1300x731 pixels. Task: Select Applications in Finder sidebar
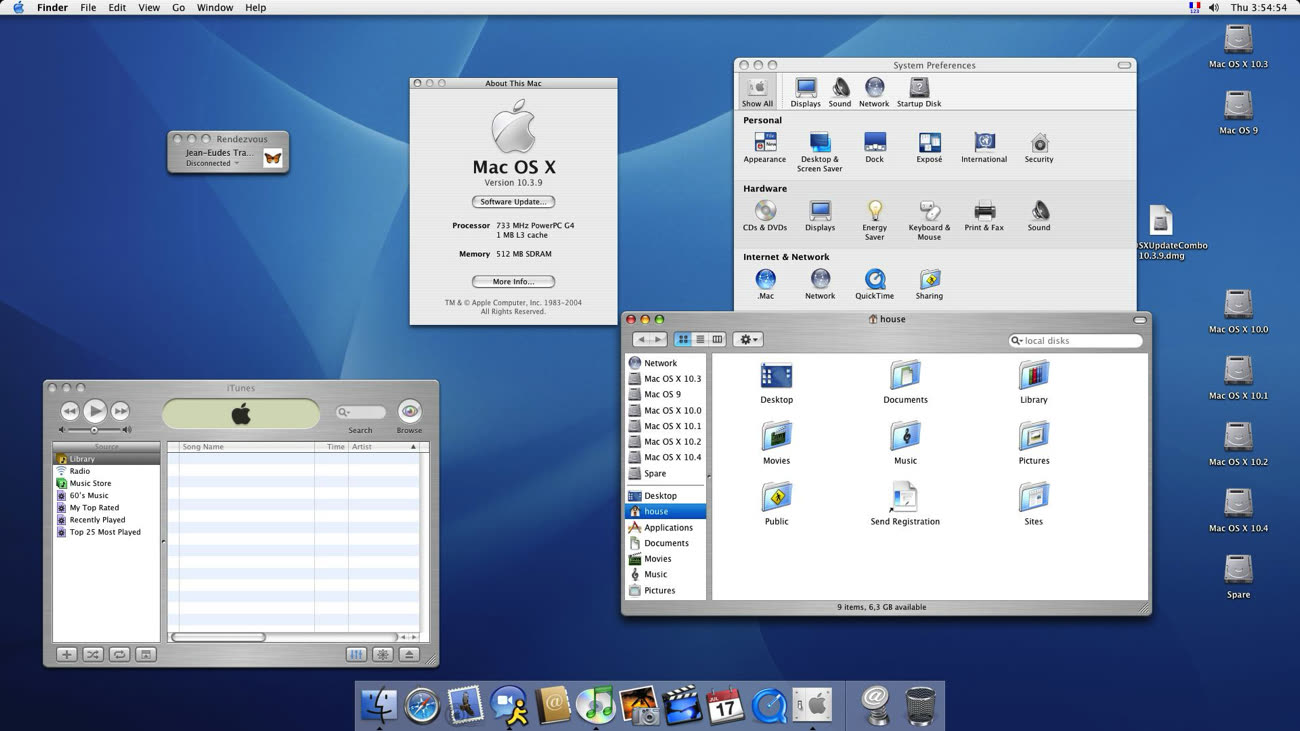click(667, 527)
